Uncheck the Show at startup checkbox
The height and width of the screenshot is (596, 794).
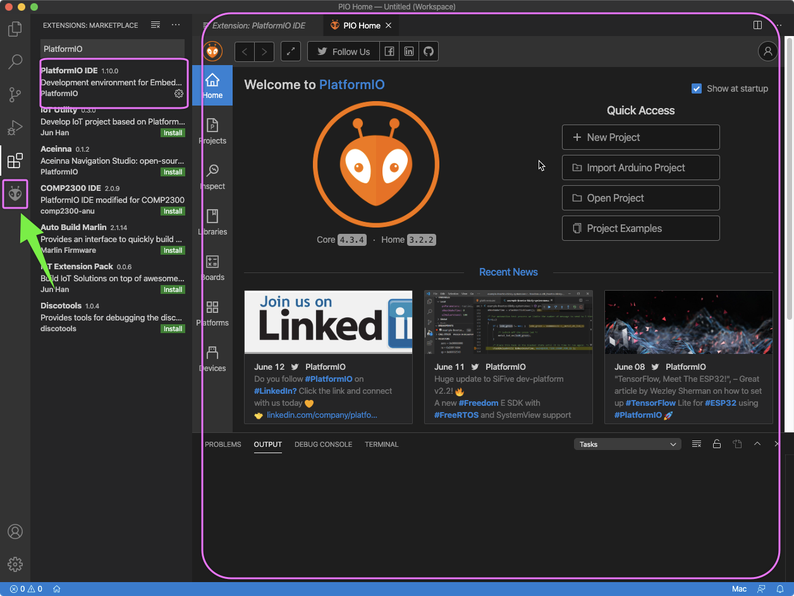(697, 88)
